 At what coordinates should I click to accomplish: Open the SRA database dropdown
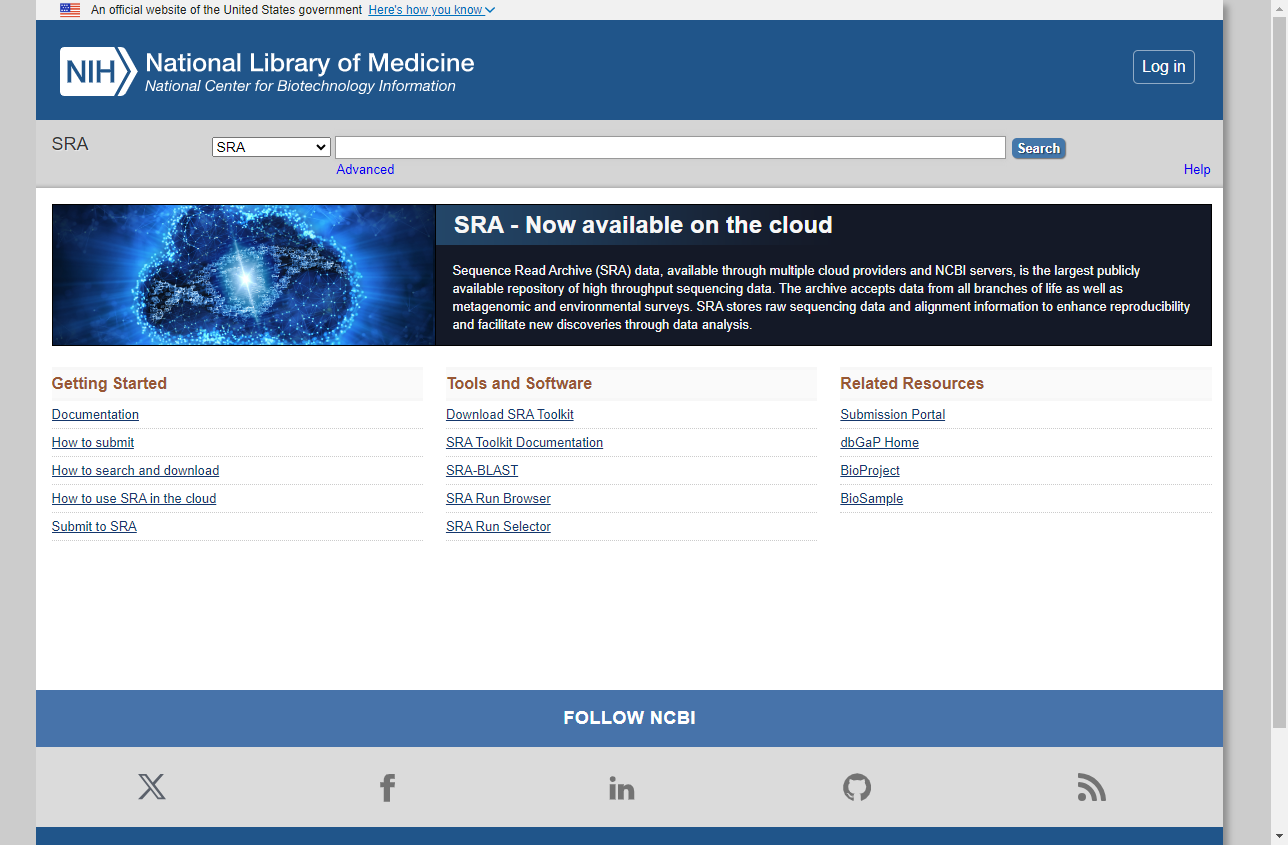pos(271,147)
